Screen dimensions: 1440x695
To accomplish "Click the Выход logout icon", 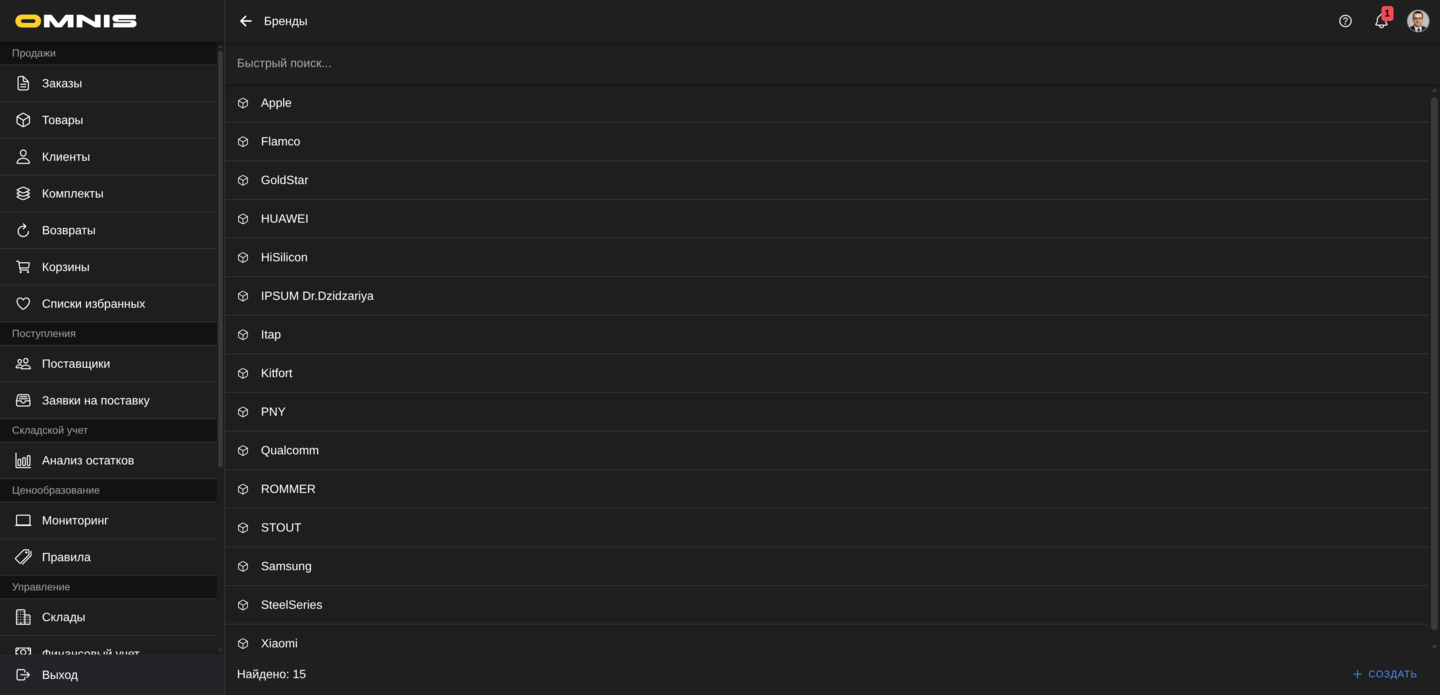I will [x=23, y=675].
